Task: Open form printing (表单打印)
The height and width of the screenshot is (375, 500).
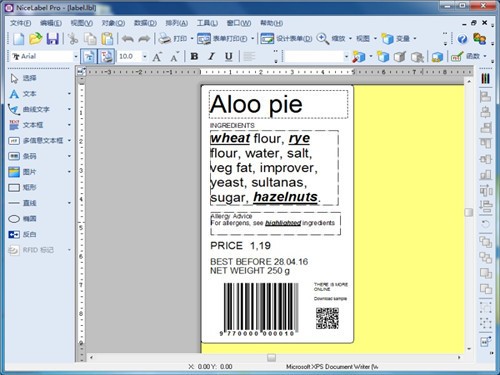Action: [x=222, y=39]
